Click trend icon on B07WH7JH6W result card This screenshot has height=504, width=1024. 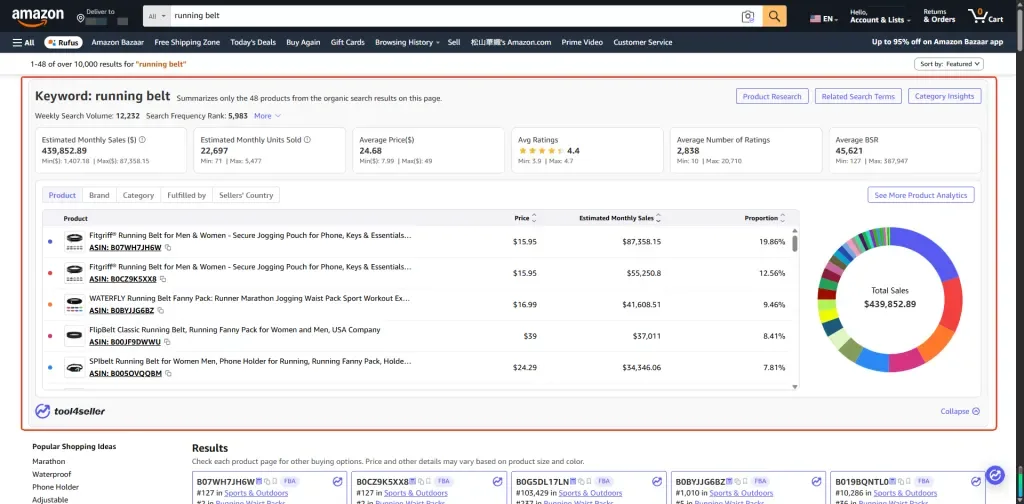(338, 482)
